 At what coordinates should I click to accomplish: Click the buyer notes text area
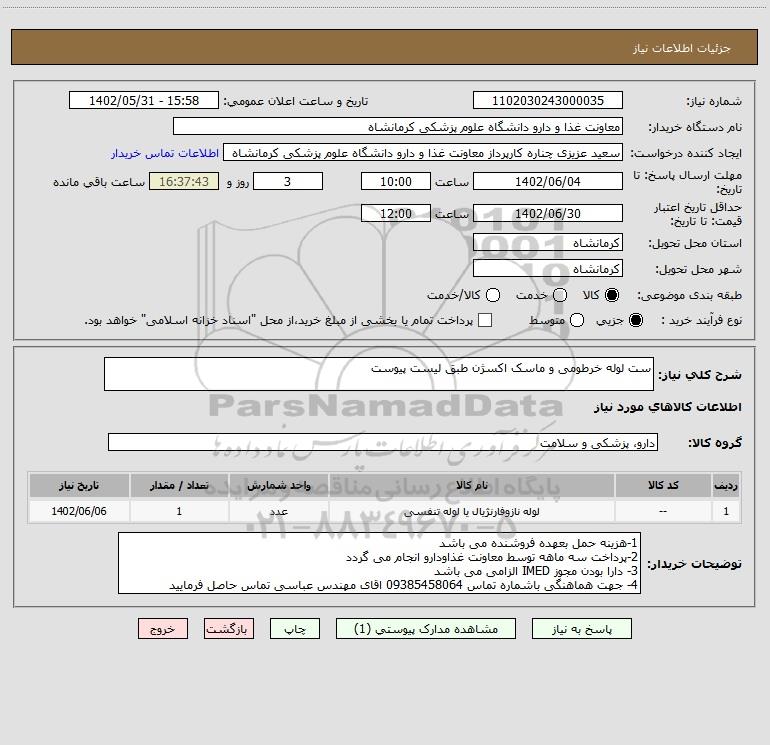click(x=380, y=563)
